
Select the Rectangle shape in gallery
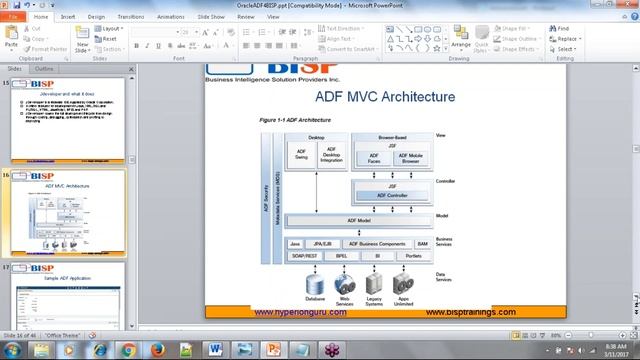418,29
